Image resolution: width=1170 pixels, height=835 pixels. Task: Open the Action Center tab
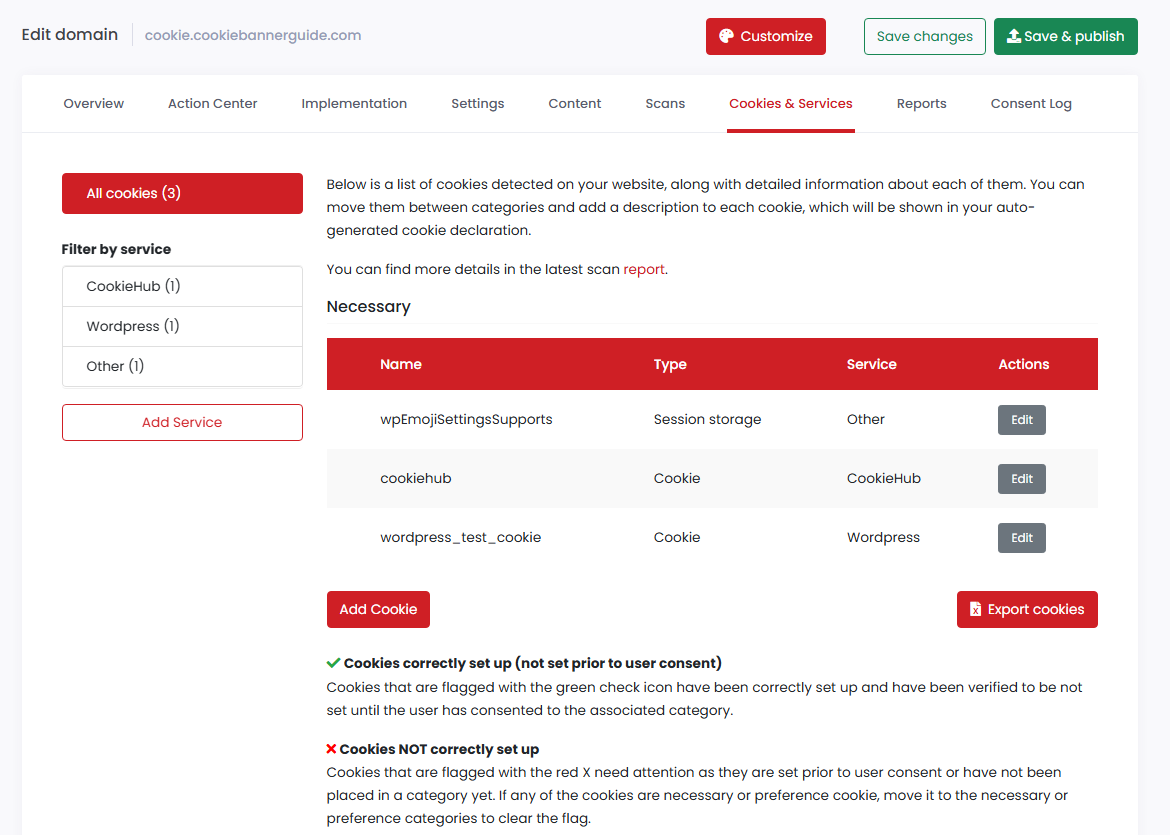tap(213, 104)
